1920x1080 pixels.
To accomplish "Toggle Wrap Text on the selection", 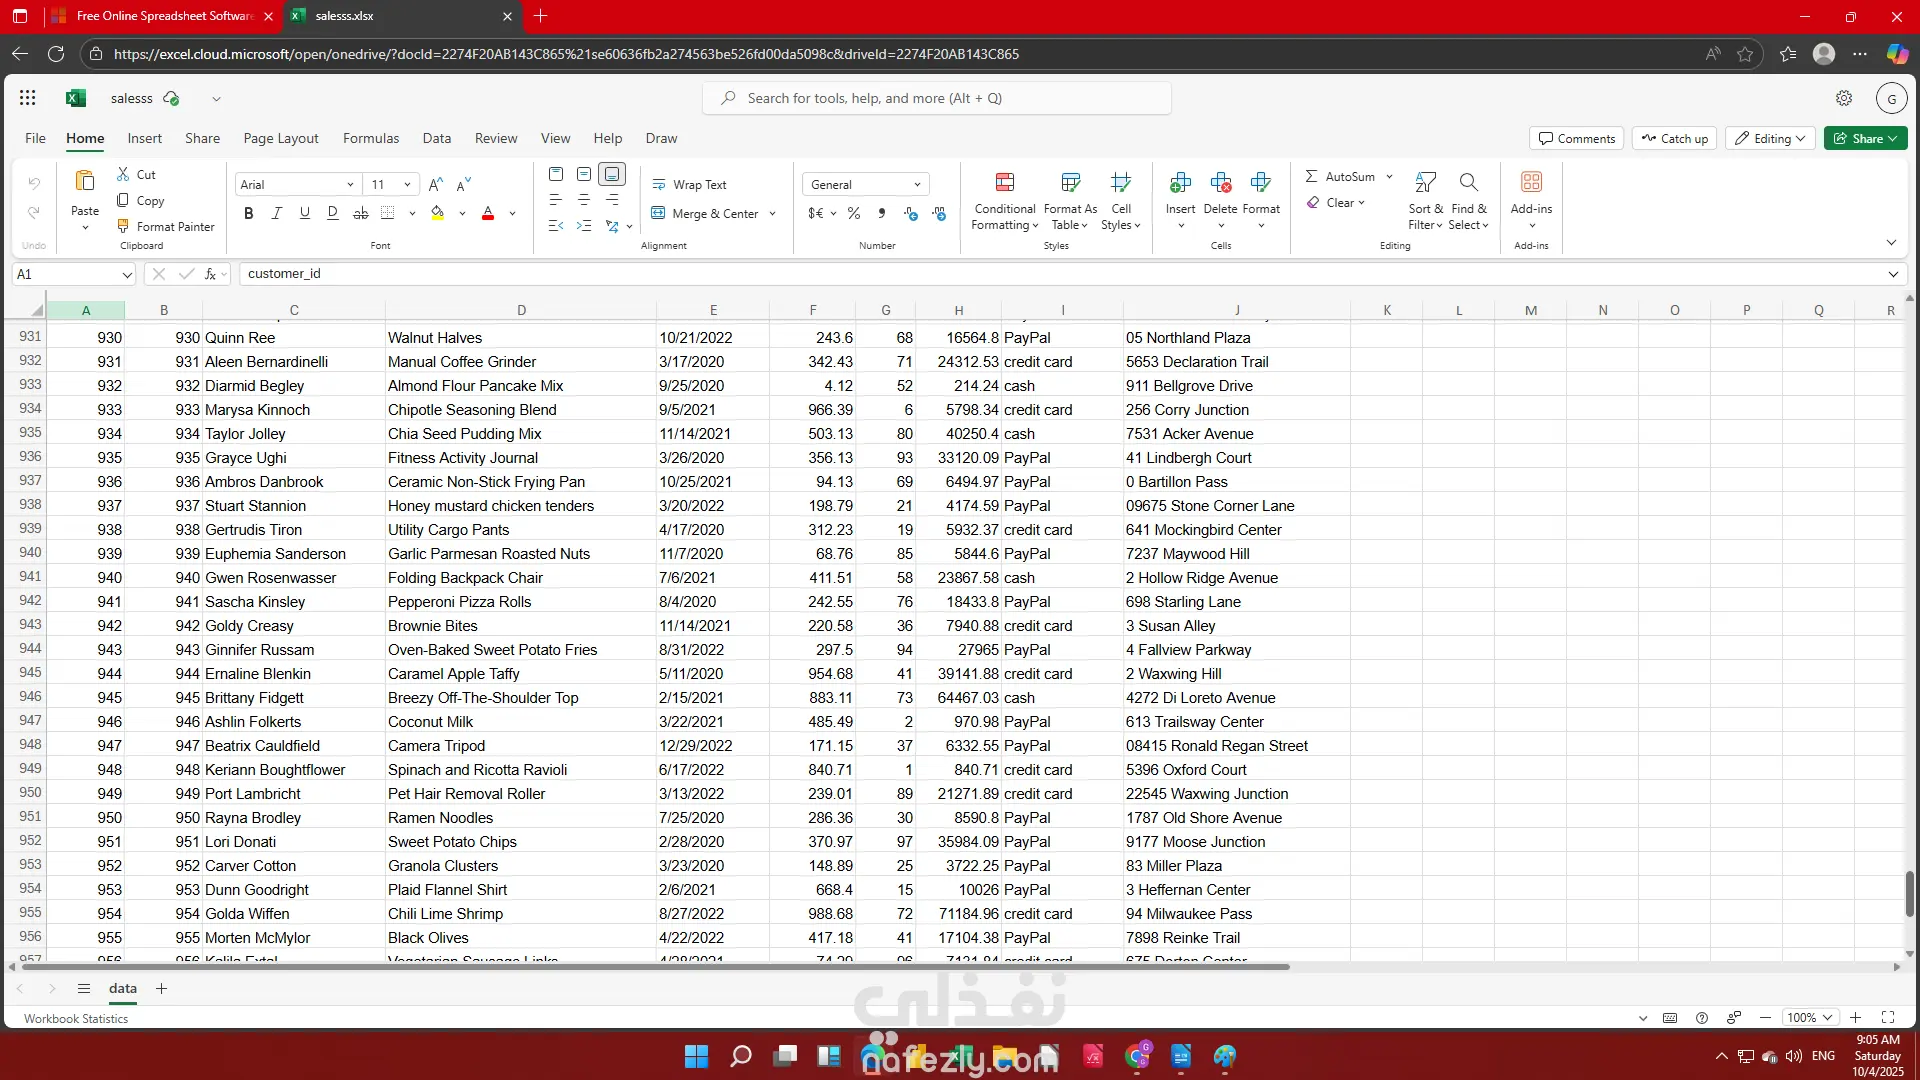I will [689, 185].
